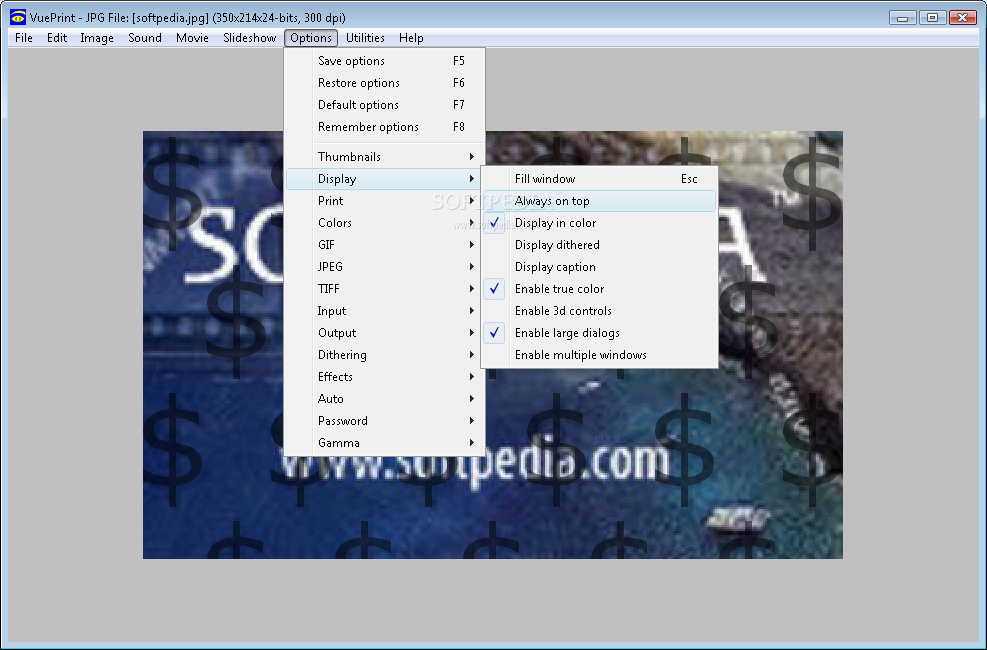Enable Display caption
The width and height of the screenshot is (987, 650).
coord(599,267)
